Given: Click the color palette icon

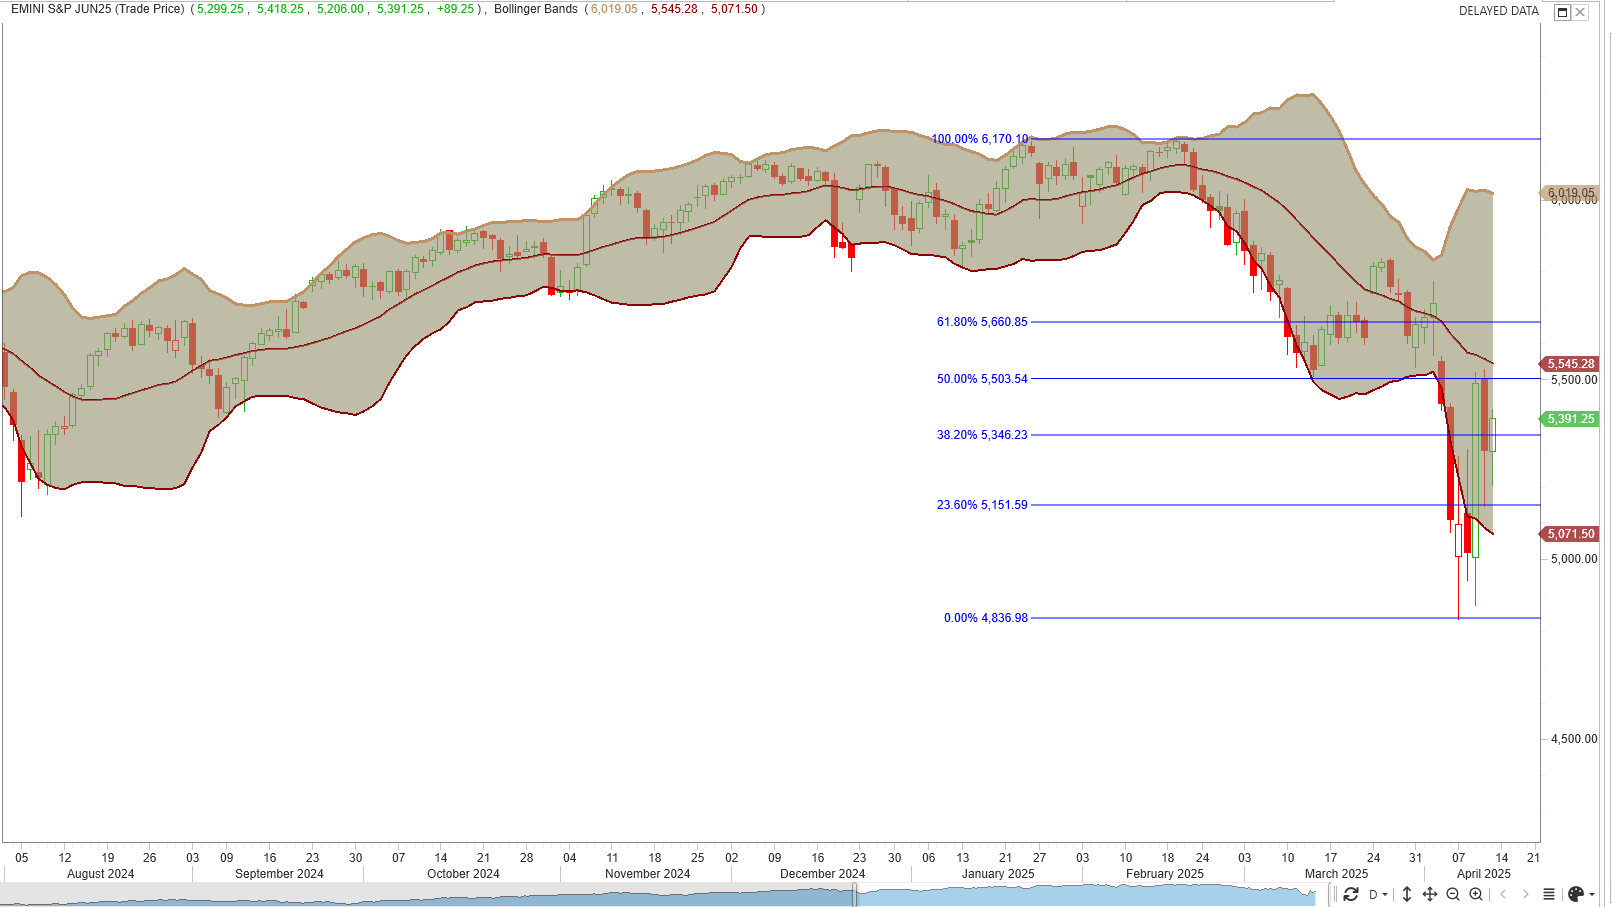Looking at the screenshot, I should pos(1575,894).
